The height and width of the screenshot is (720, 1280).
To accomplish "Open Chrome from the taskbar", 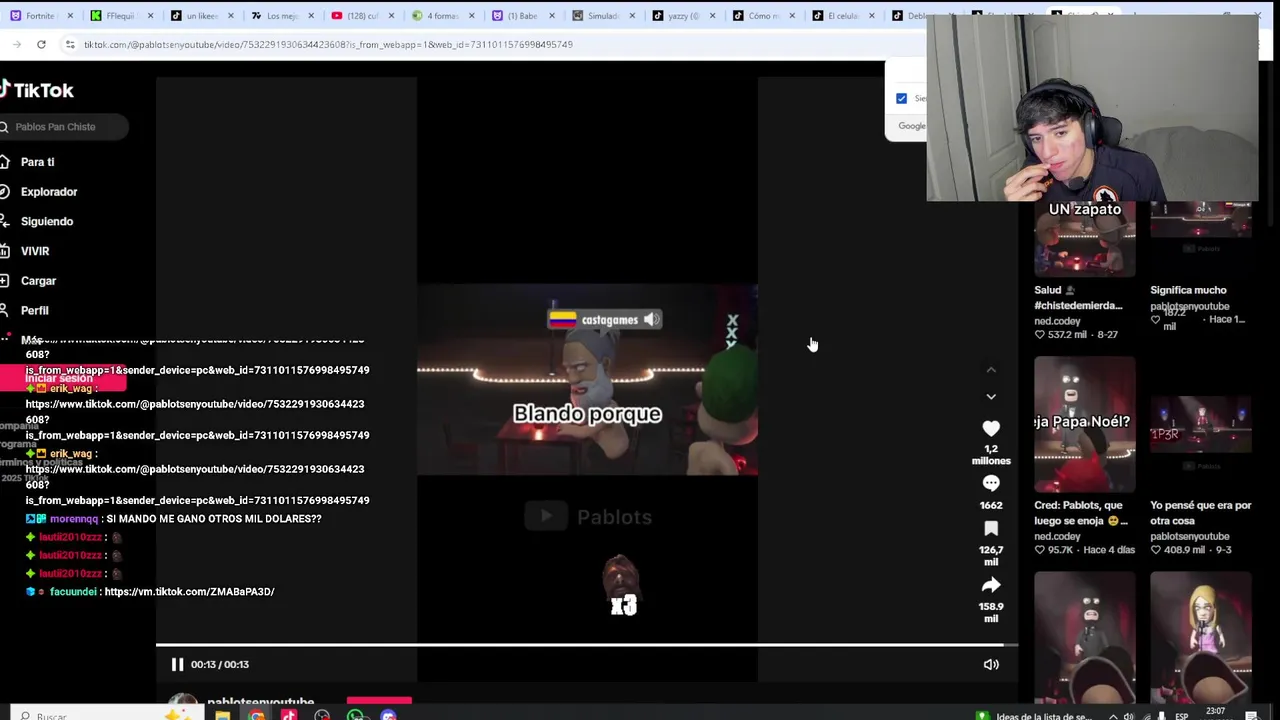I will tap(257, 715).
